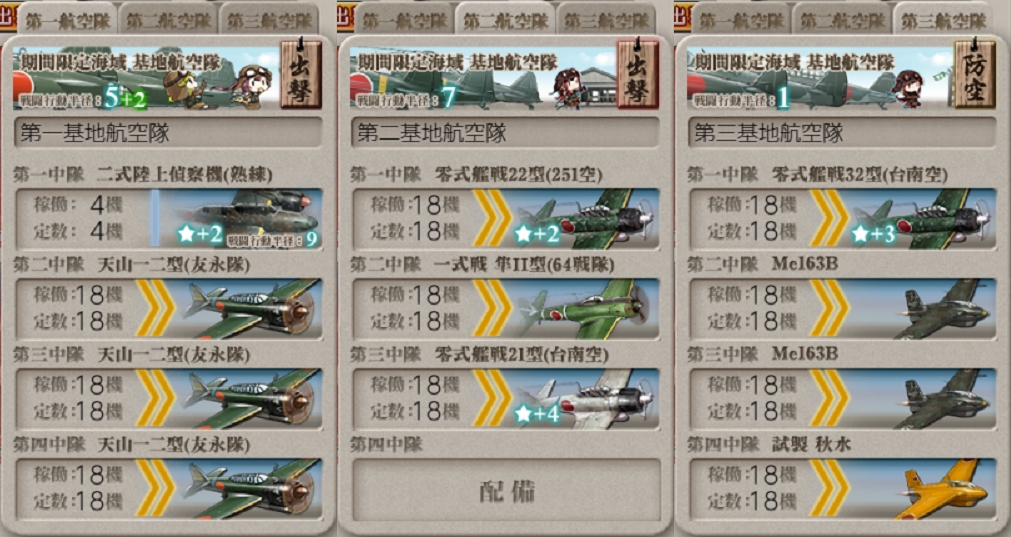Click the 配備 button in fourth squadron
This screenshot has height=537, width=1011.
506,490
